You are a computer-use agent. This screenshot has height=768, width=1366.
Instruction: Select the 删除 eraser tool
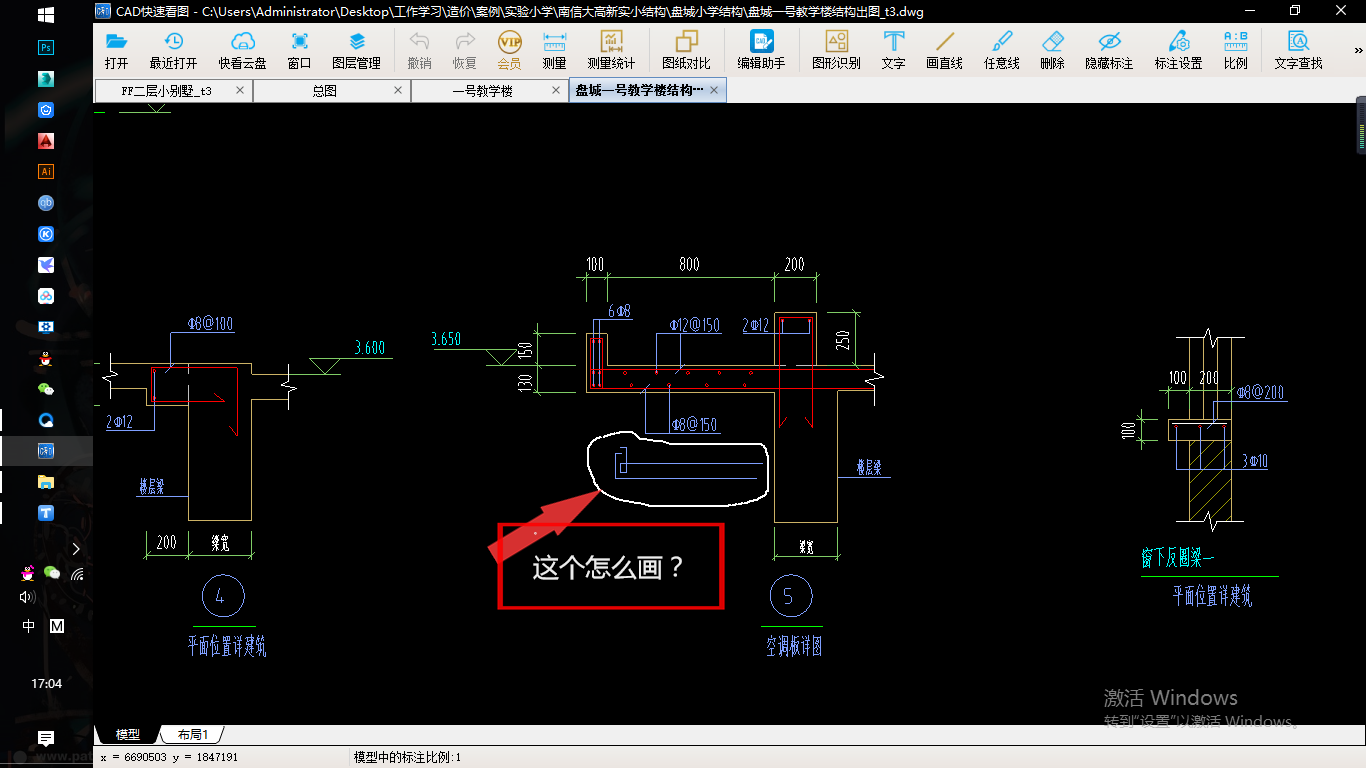tap(1052, 50)
